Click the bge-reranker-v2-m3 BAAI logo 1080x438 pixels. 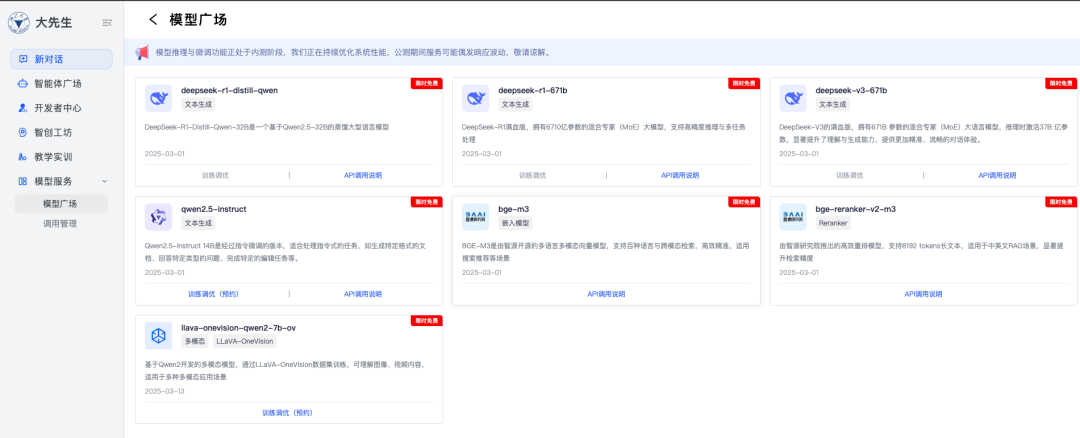[793, 217]
